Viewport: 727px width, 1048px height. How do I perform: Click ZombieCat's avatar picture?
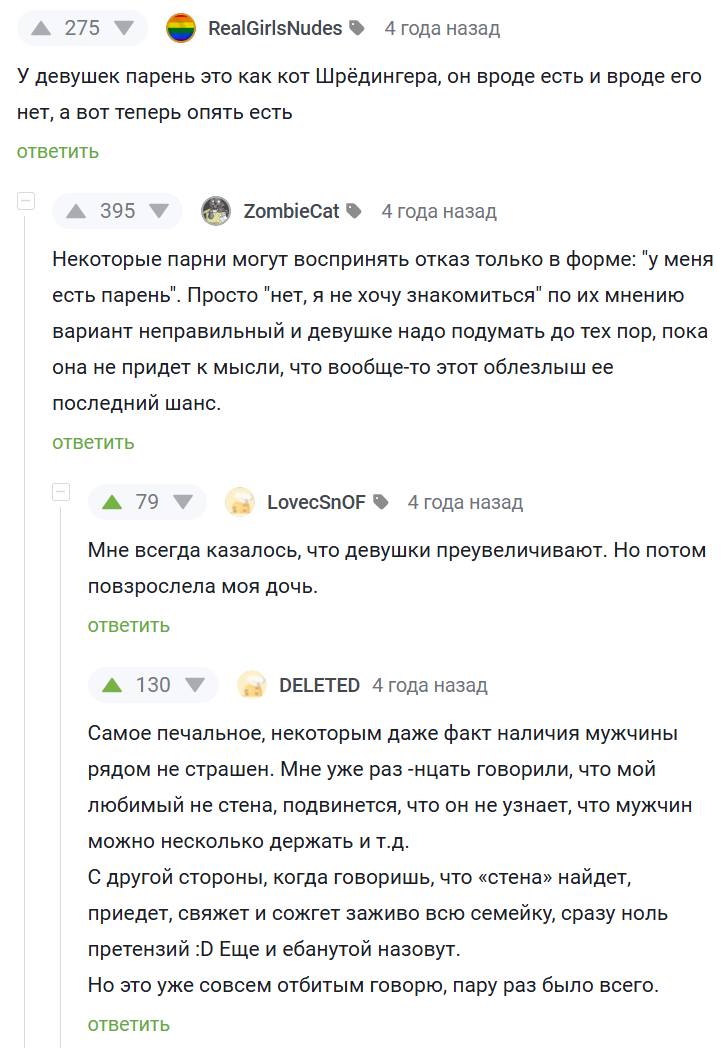(x=216, y=211)
